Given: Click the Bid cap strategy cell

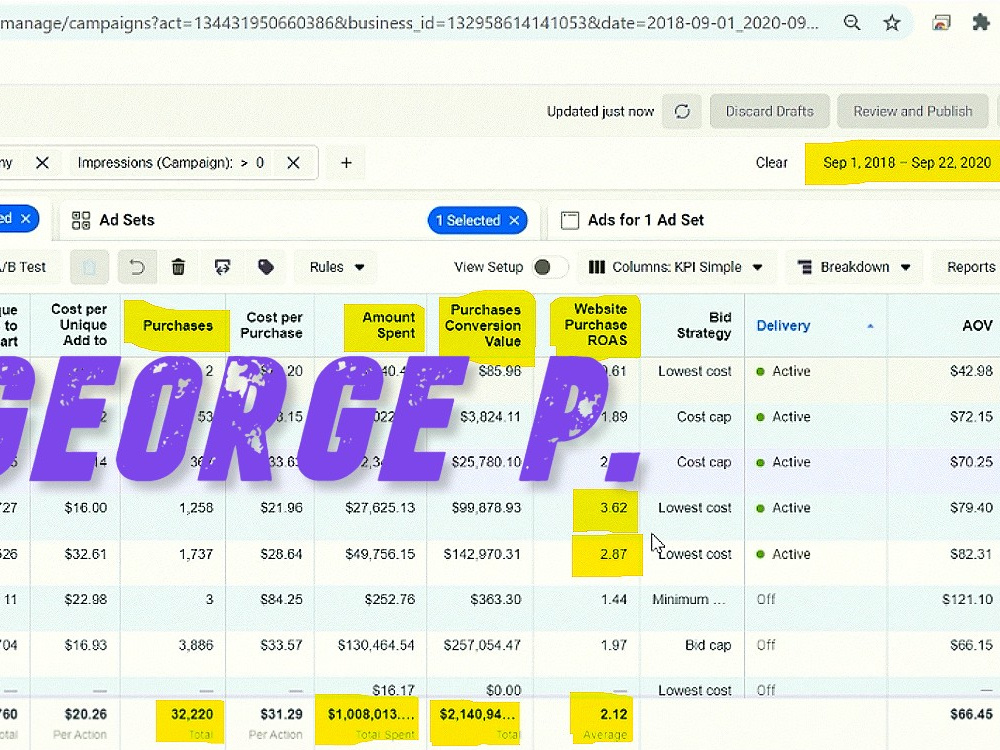Looking at the screenshot, I should 708,645.
